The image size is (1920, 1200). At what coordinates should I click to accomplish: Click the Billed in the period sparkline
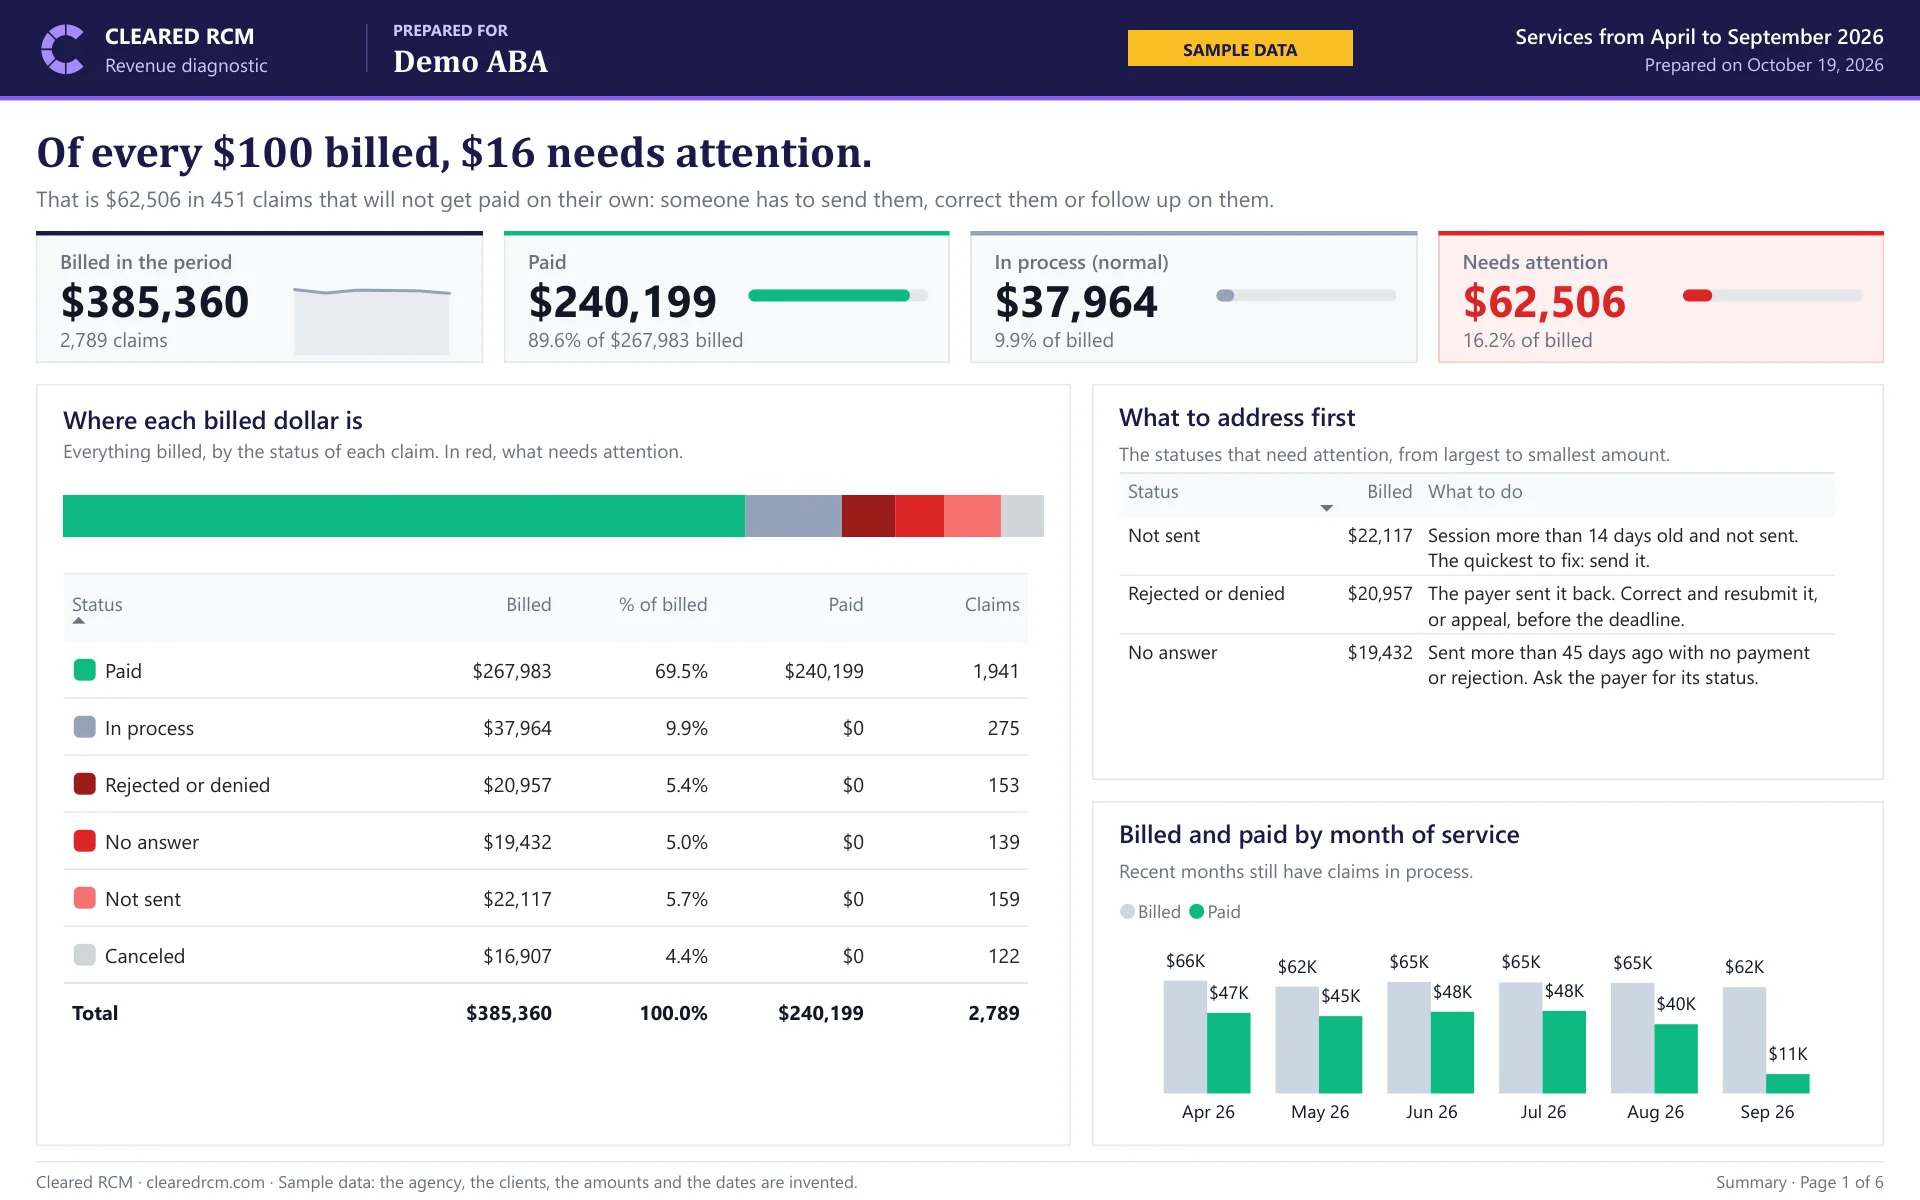tap(371, 321)
